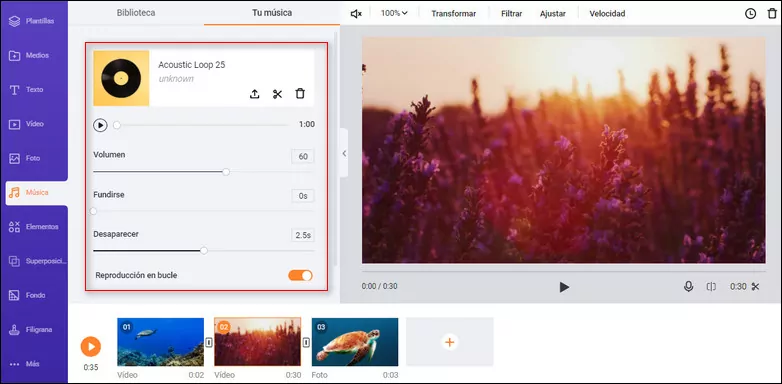Play the Acoustic Loop 25 audio preview
This screenshot has width=782, height=384.
coord(100,125)
